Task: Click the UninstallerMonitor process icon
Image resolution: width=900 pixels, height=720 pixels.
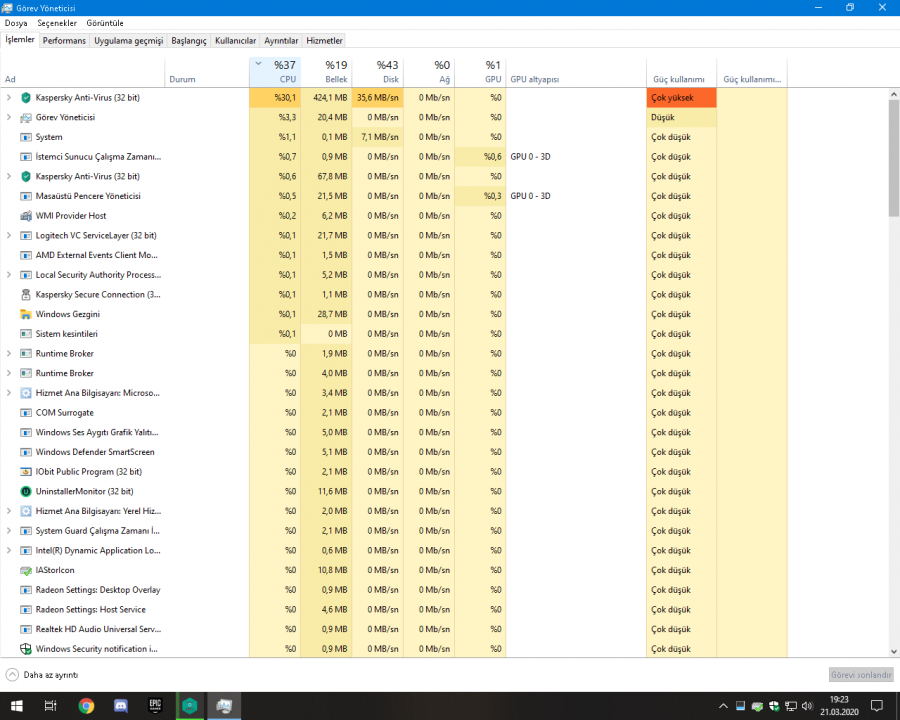Action: [26, 491]
